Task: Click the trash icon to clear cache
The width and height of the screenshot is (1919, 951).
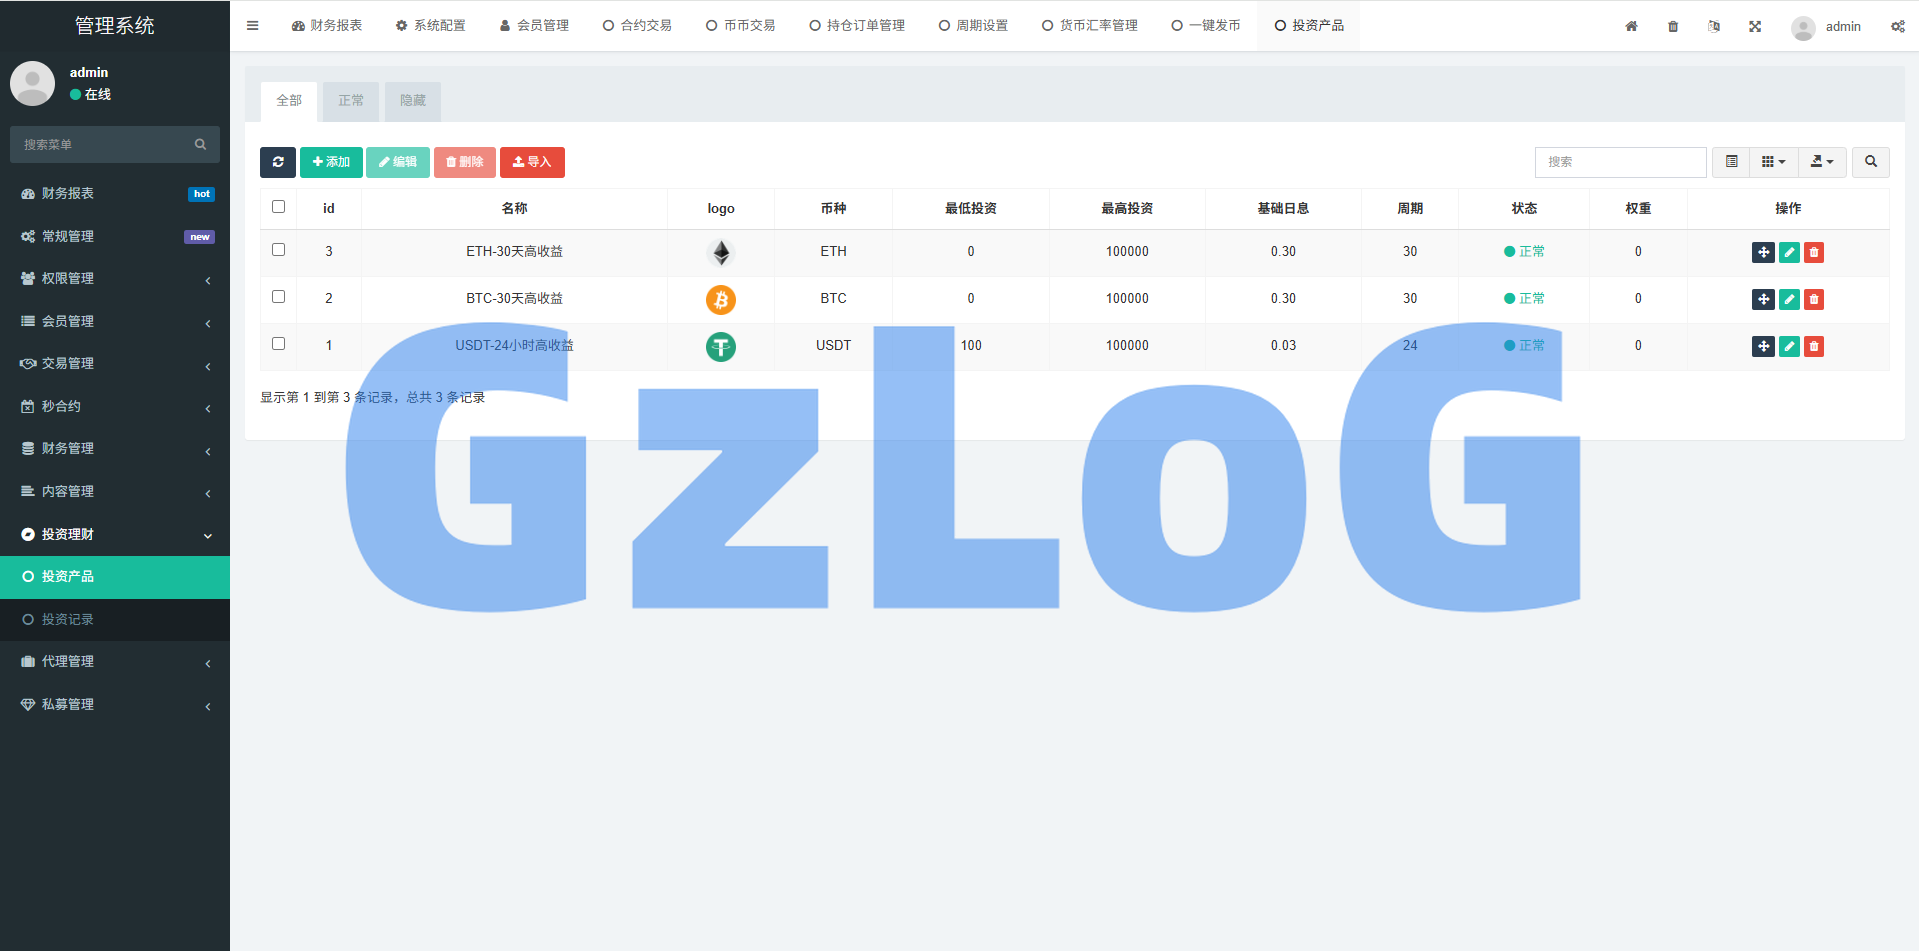Action: click(1673, 26)
